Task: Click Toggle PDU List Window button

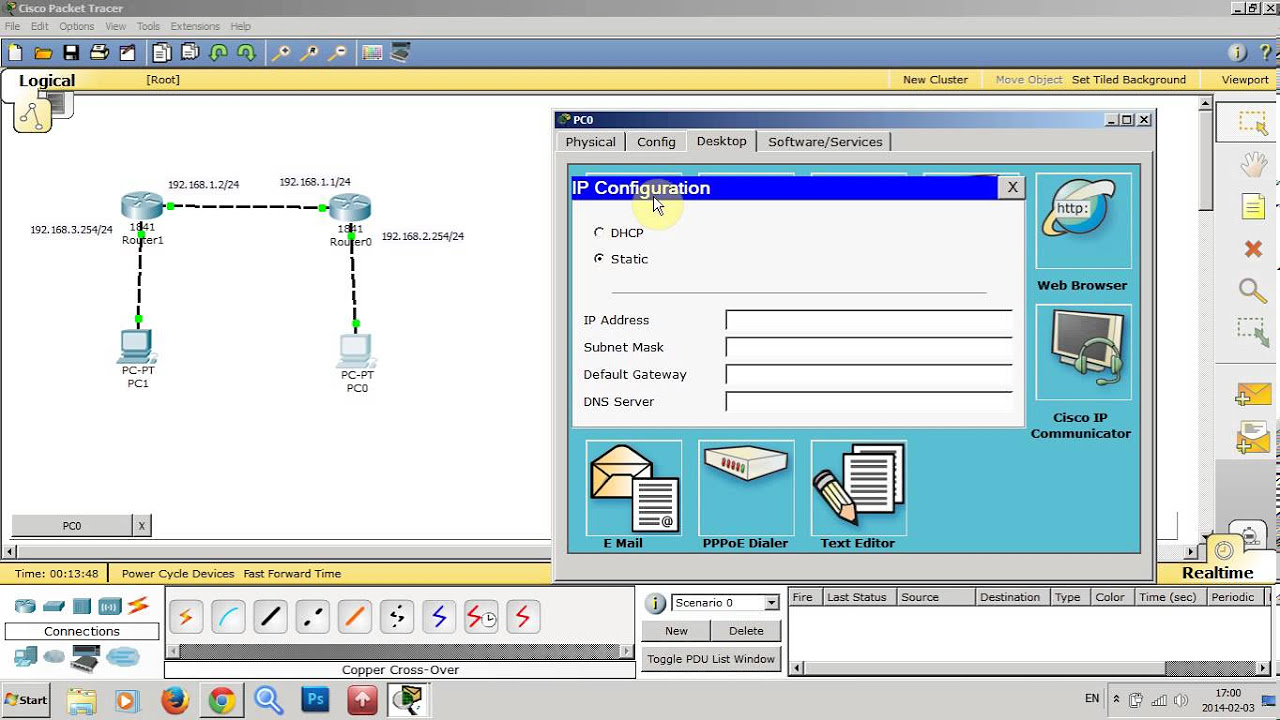Action: coord(711,659)
